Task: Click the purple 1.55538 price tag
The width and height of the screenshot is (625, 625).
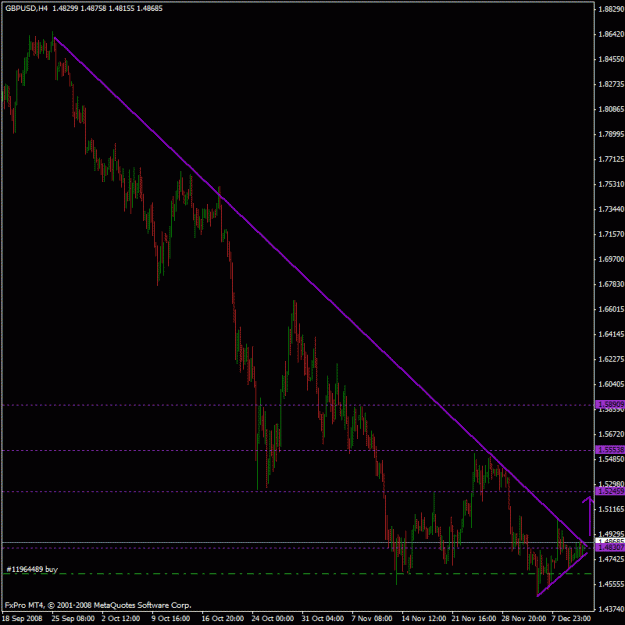Action: 610,450
